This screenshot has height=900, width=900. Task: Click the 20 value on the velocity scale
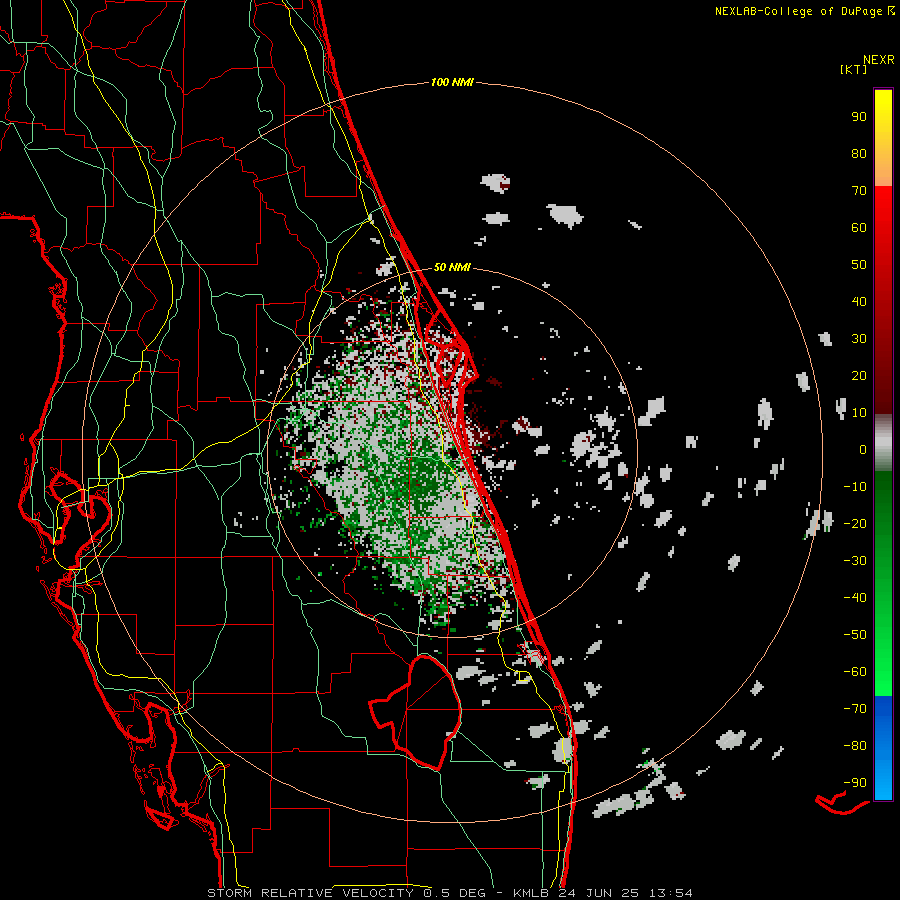[859, 375]
